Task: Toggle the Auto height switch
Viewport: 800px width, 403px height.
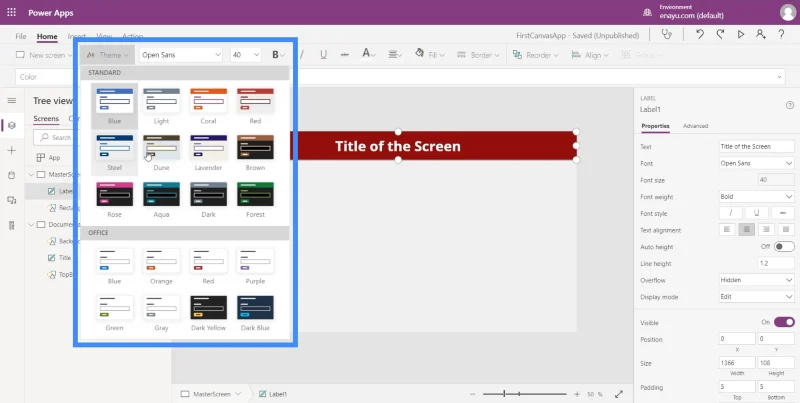Action: [x=784, y=247]
